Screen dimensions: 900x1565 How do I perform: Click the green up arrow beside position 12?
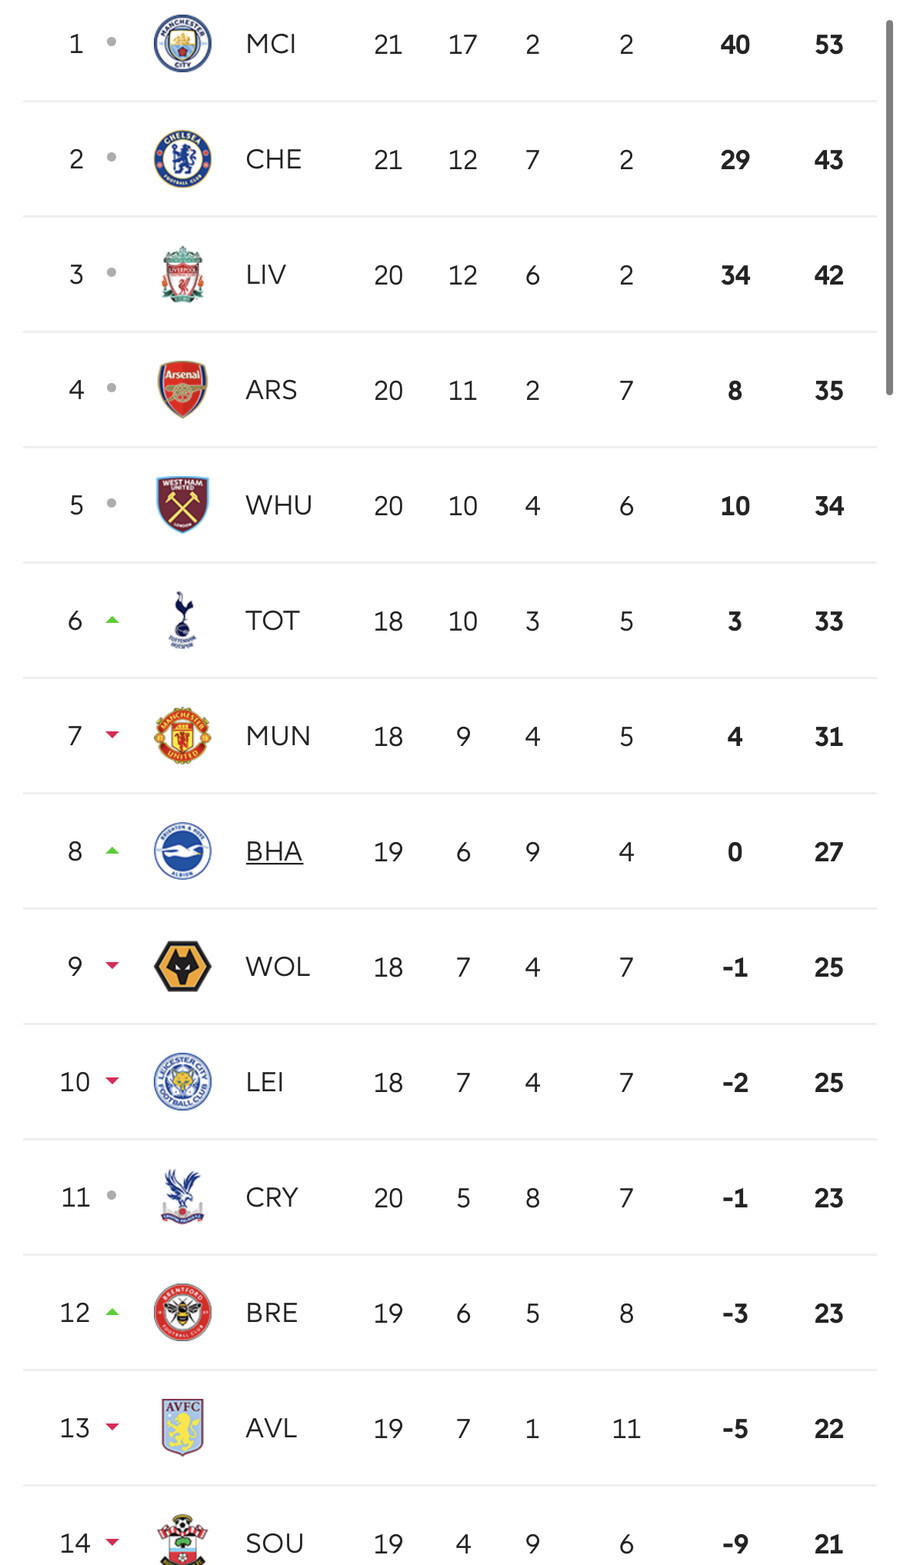coord(112,1312)
